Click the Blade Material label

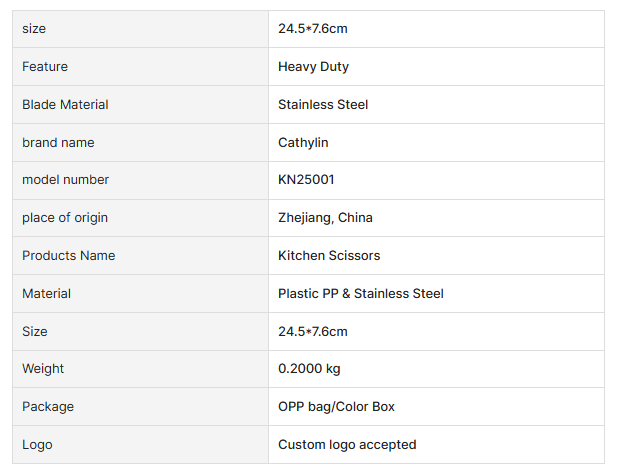[65, 105]
